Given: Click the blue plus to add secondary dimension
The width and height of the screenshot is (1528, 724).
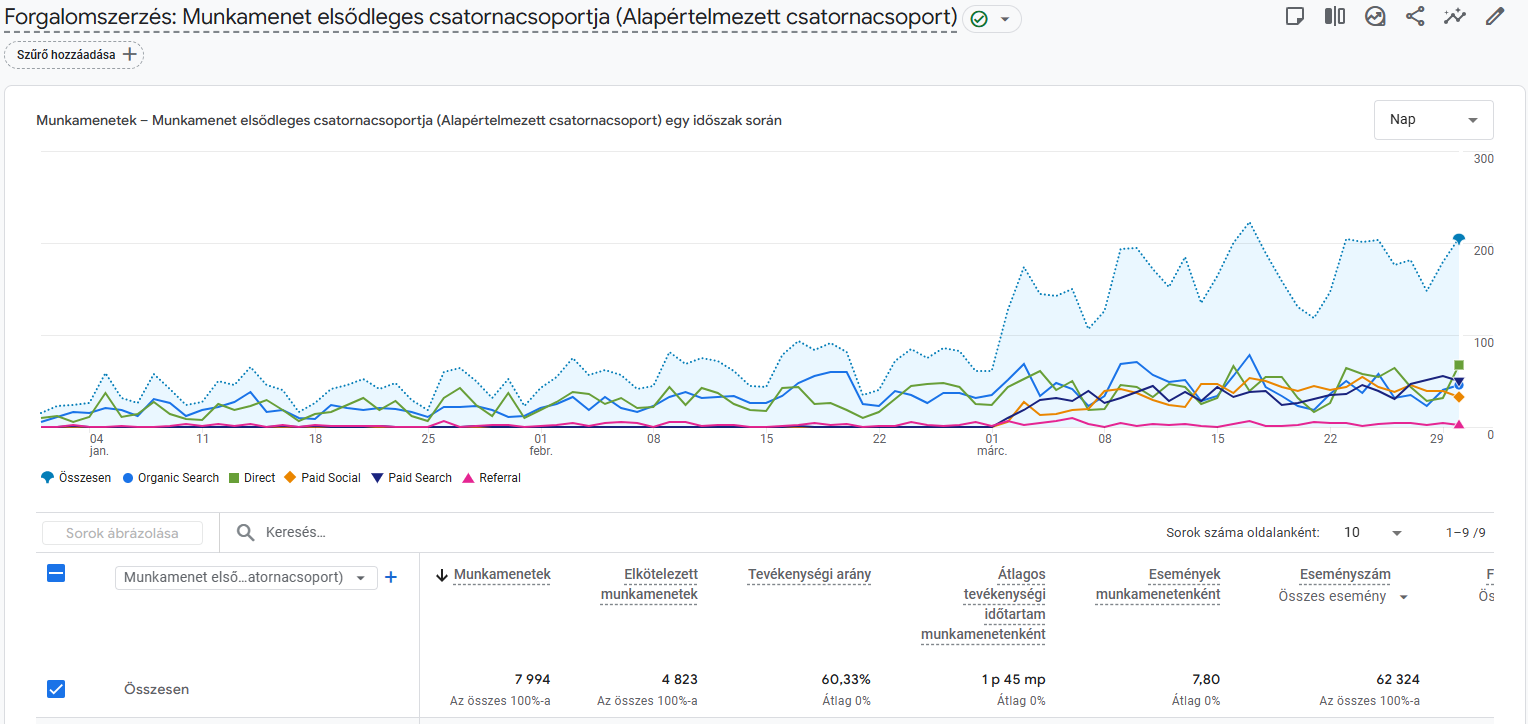Looking at the screenshot, I should [391, 577].
